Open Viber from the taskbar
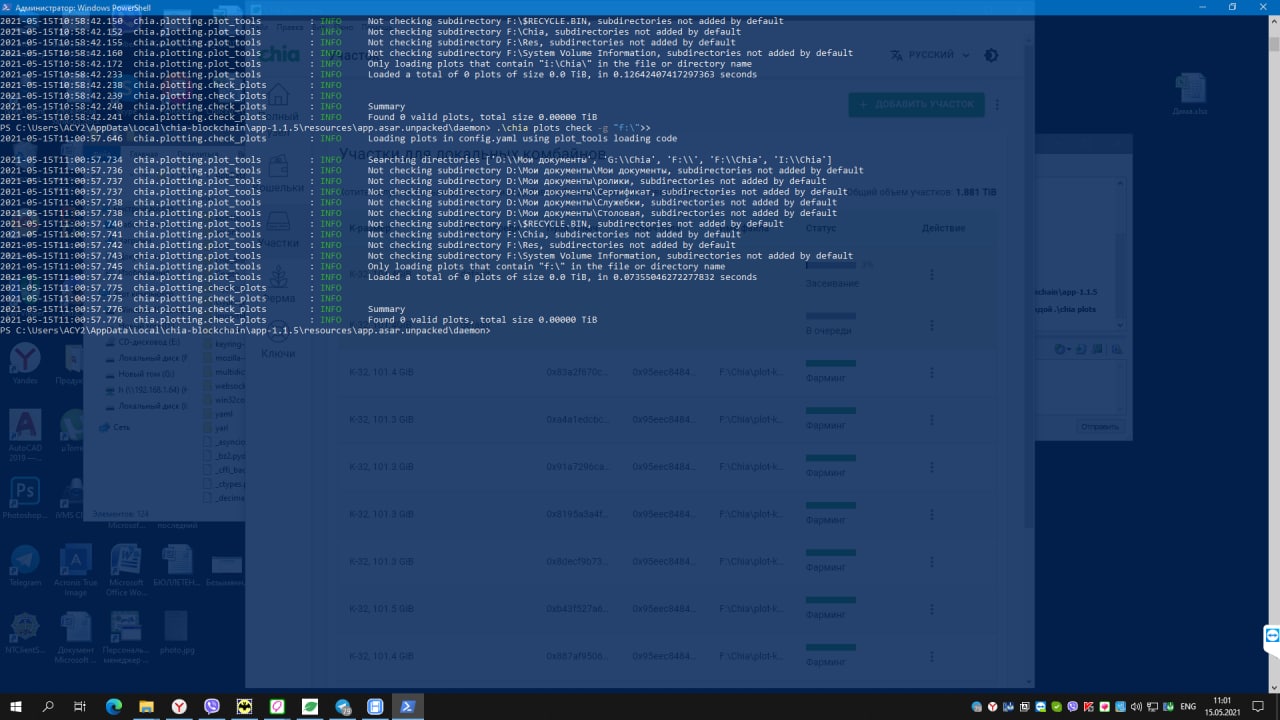 coord(212,706)
